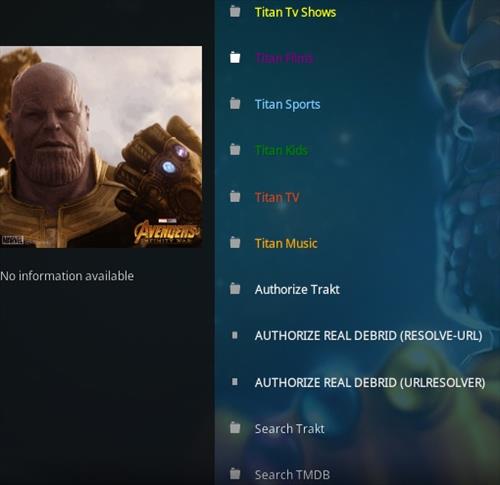Click the highlighted Titan Films folder icon
The width and height of the screenshot is (500, 485).
(x=235, y=57)
